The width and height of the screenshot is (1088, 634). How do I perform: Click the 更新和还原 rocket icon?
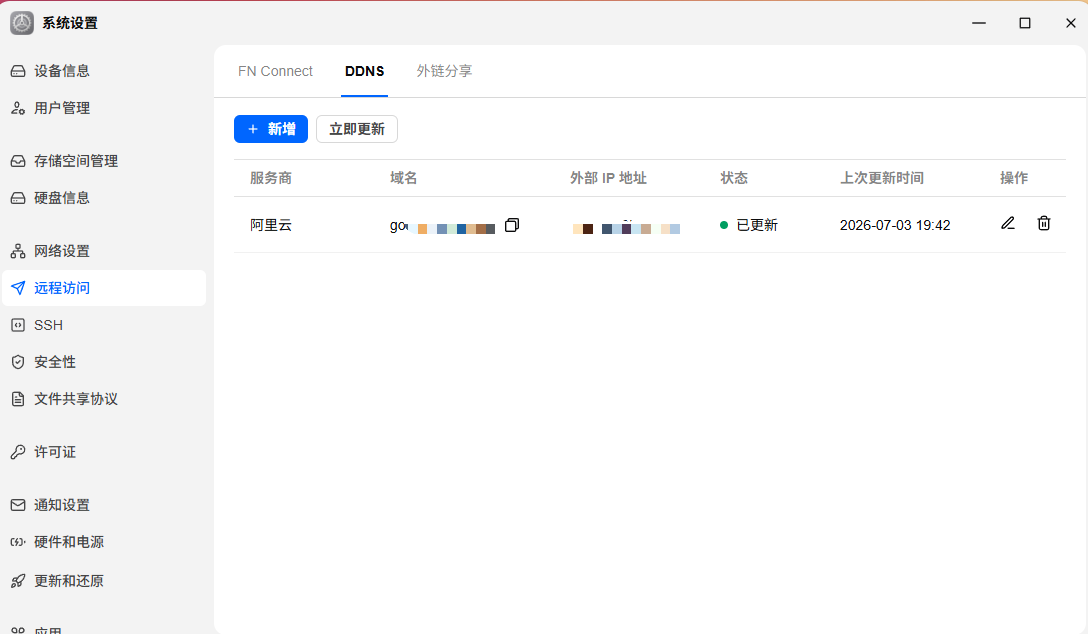click(x=18, y=581)
